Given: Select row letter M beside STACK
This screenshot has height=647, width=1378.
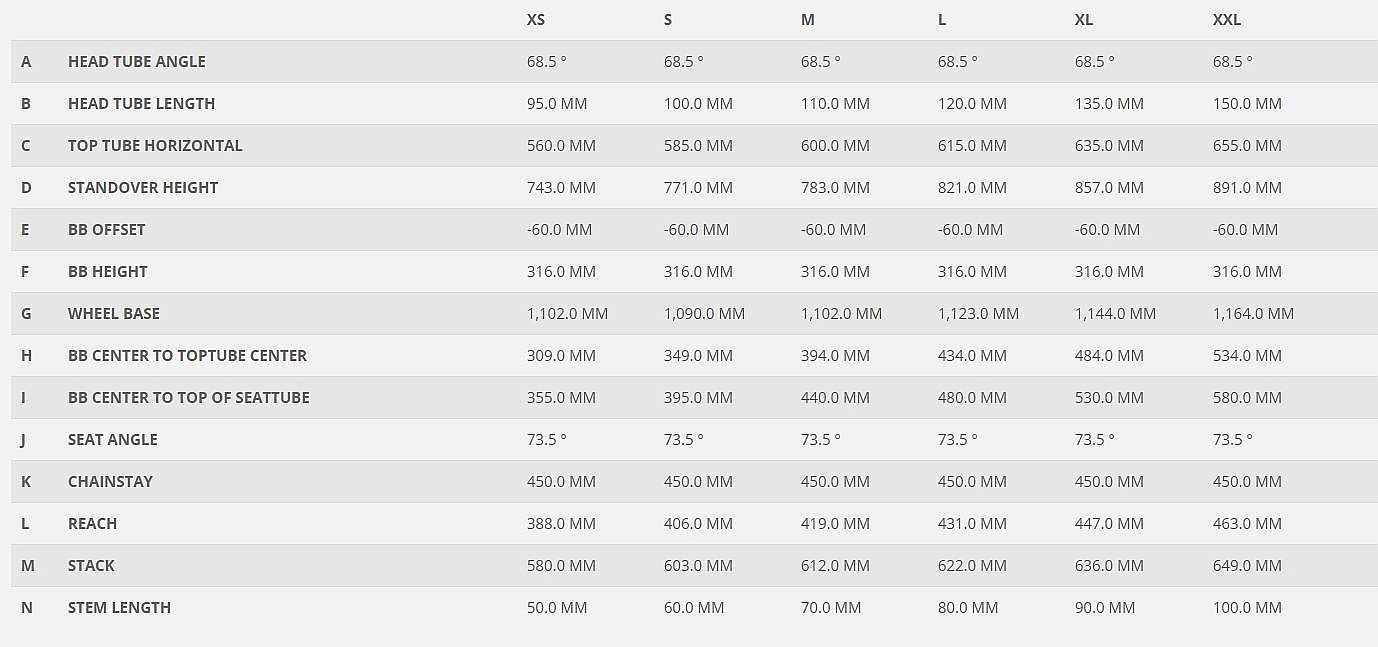Looking at the screenshot, I should pos(27,566).
